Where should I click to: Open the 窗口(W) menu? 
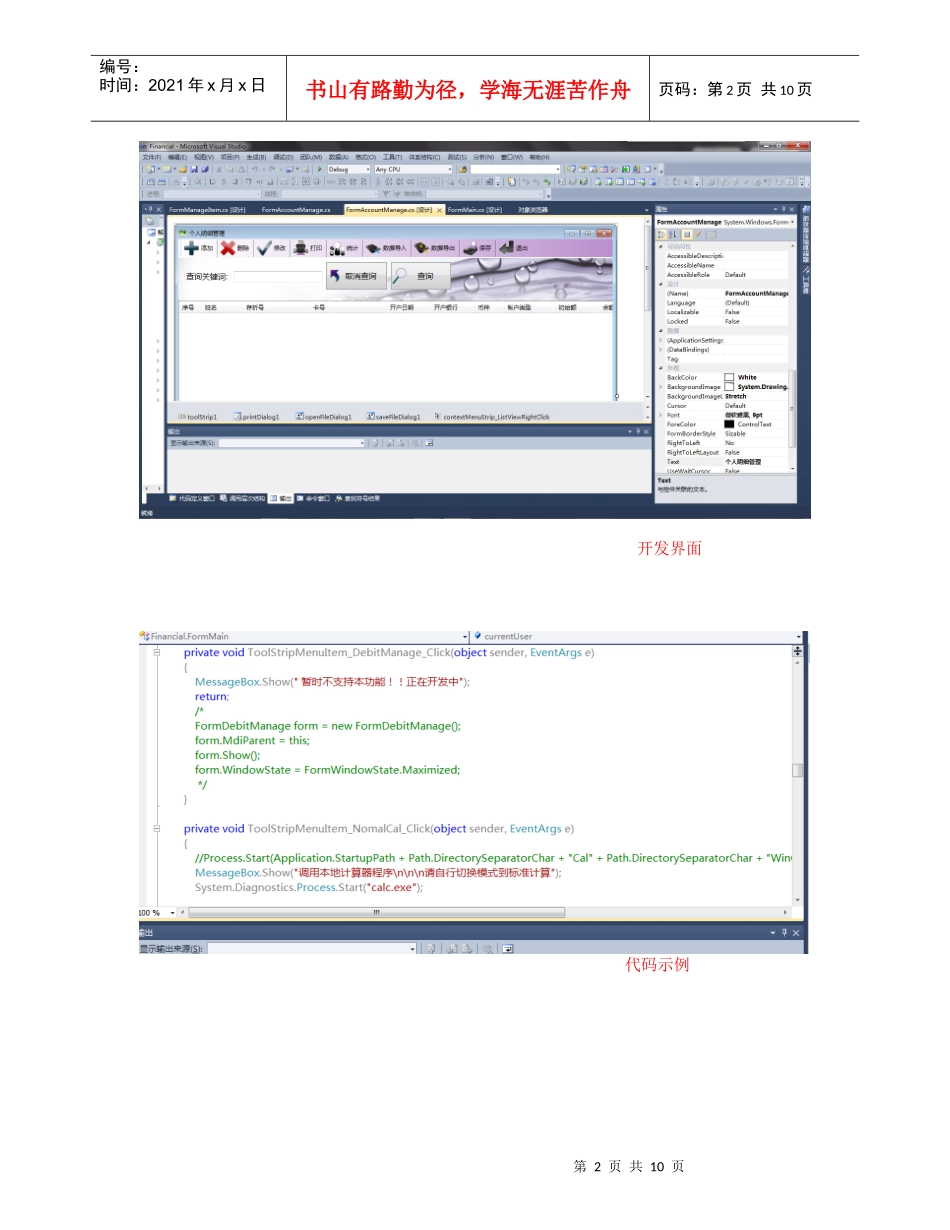512,157
